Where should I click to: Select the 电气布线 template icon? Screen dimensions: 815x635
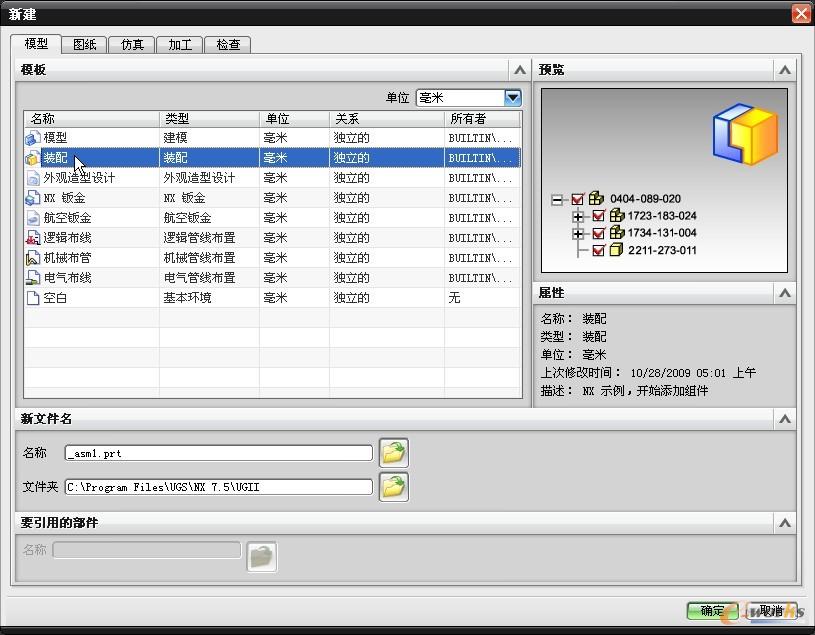click(33, 278)
